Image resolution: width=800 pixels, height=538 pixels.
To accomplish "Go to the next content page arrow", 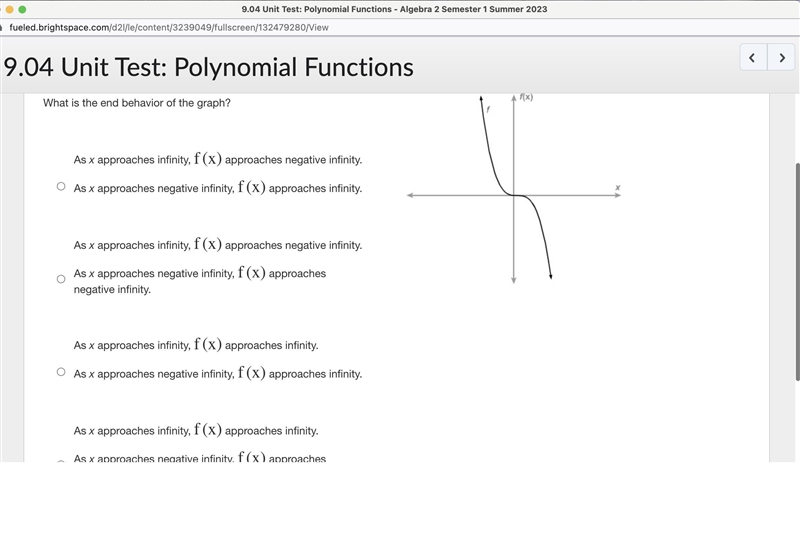I will pyautogui.click(x=781, y=57).
